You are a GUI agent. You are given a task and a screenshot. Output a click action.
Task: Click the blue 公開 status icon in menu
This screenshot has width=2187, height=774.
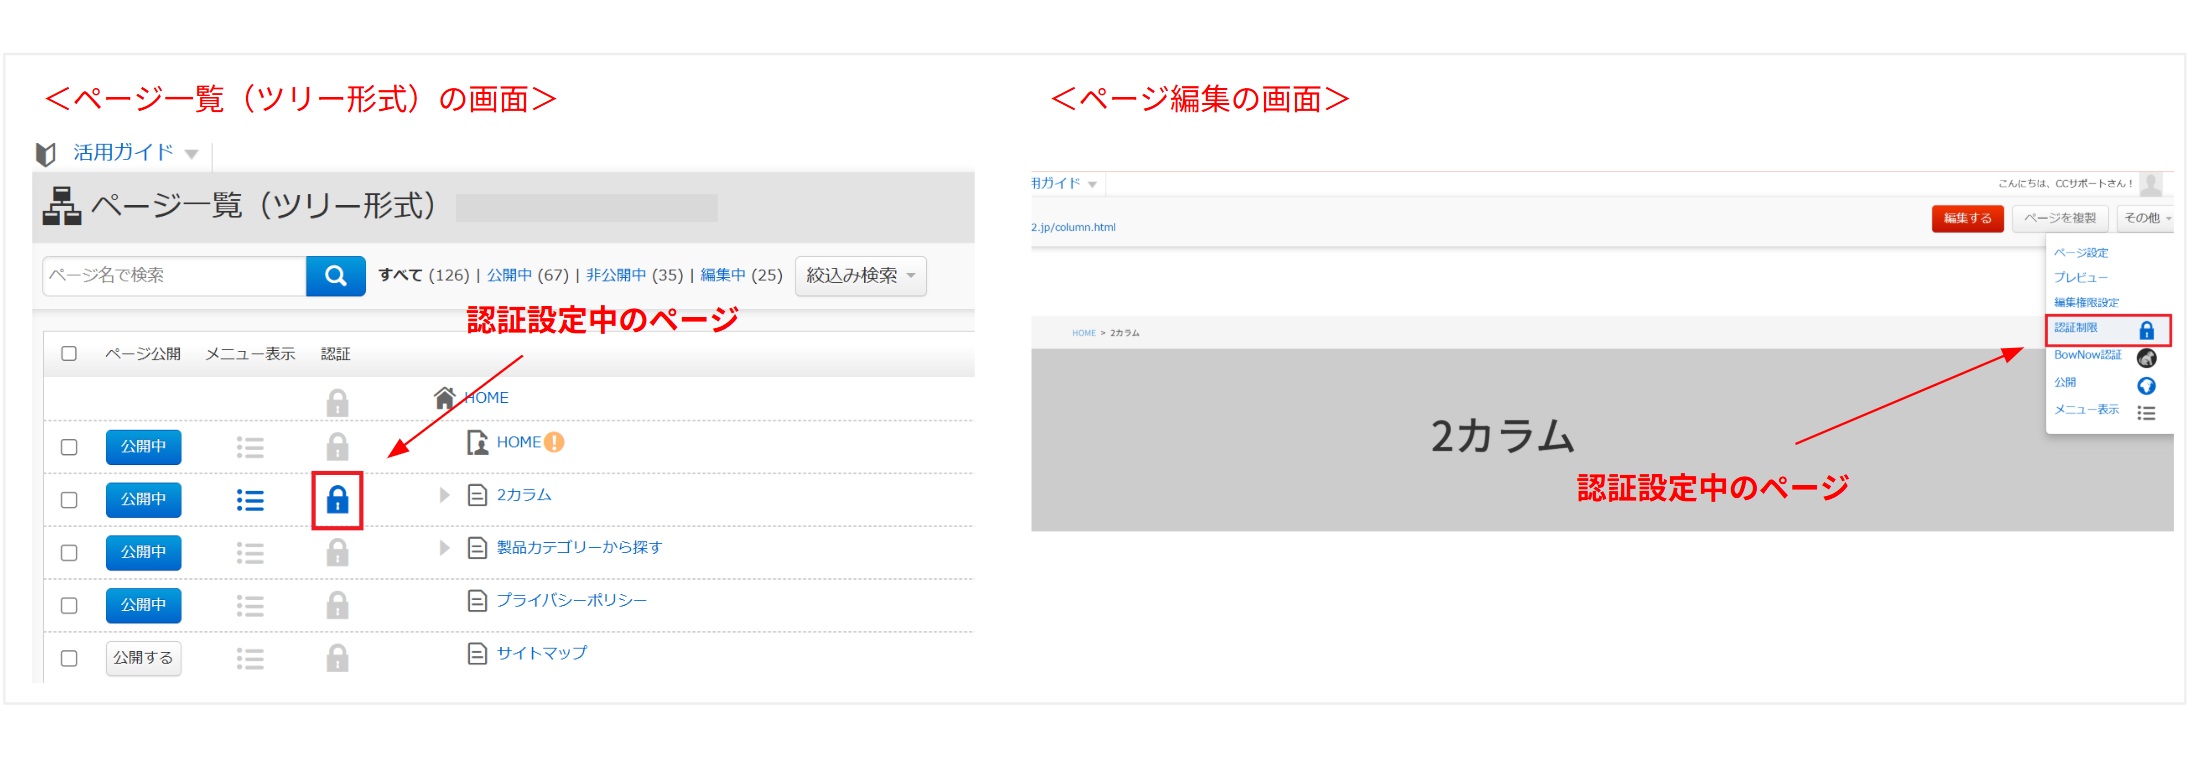(x=2146, y=386)
